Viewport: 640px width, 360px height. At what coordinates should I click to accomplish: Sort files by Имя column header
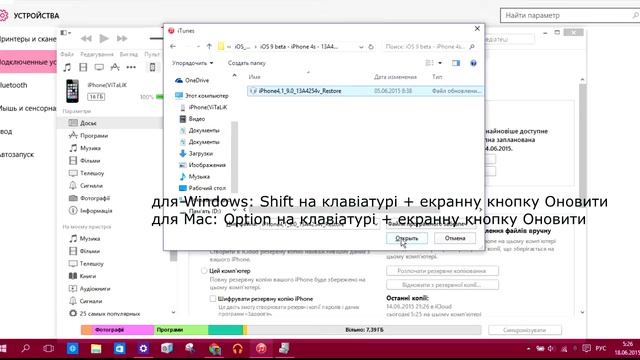coord(254,77)
